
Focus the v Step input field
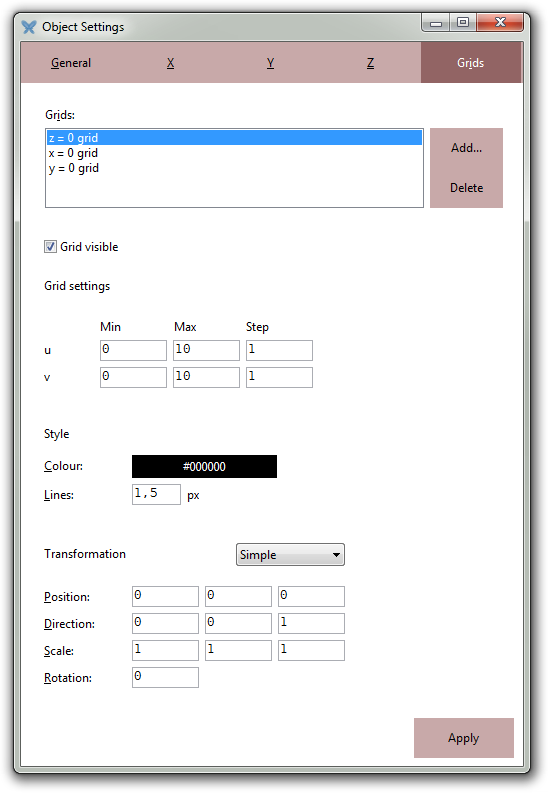click(279, 377)
